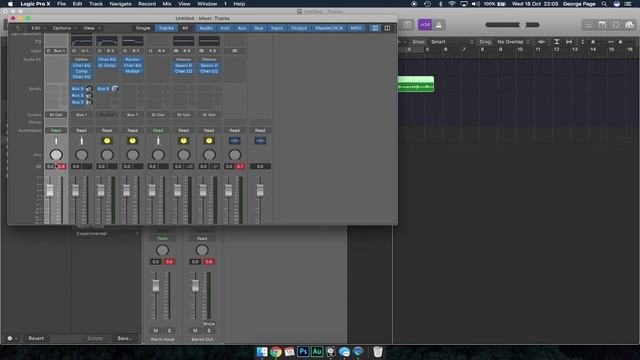
Task: Open Finder from the Dock
Action: tap(262, 351)
